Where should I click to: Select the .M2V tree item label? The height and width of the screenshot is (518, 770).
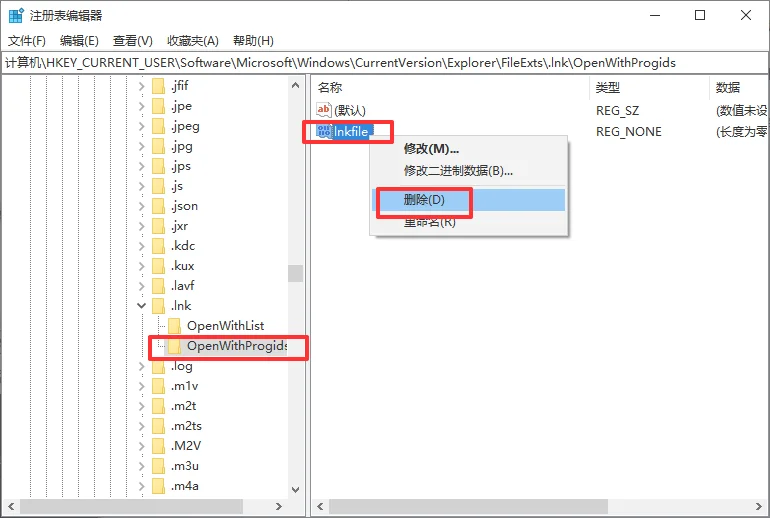click(186, 446)
